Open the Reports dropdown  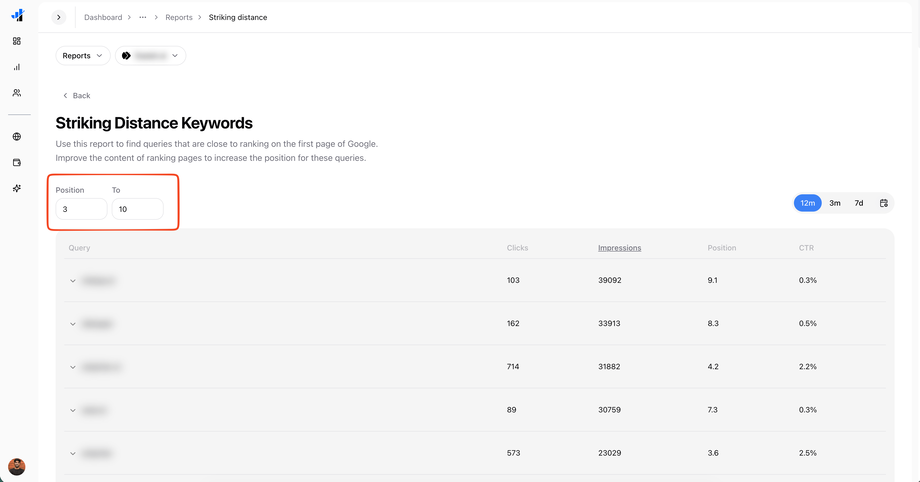83,56
